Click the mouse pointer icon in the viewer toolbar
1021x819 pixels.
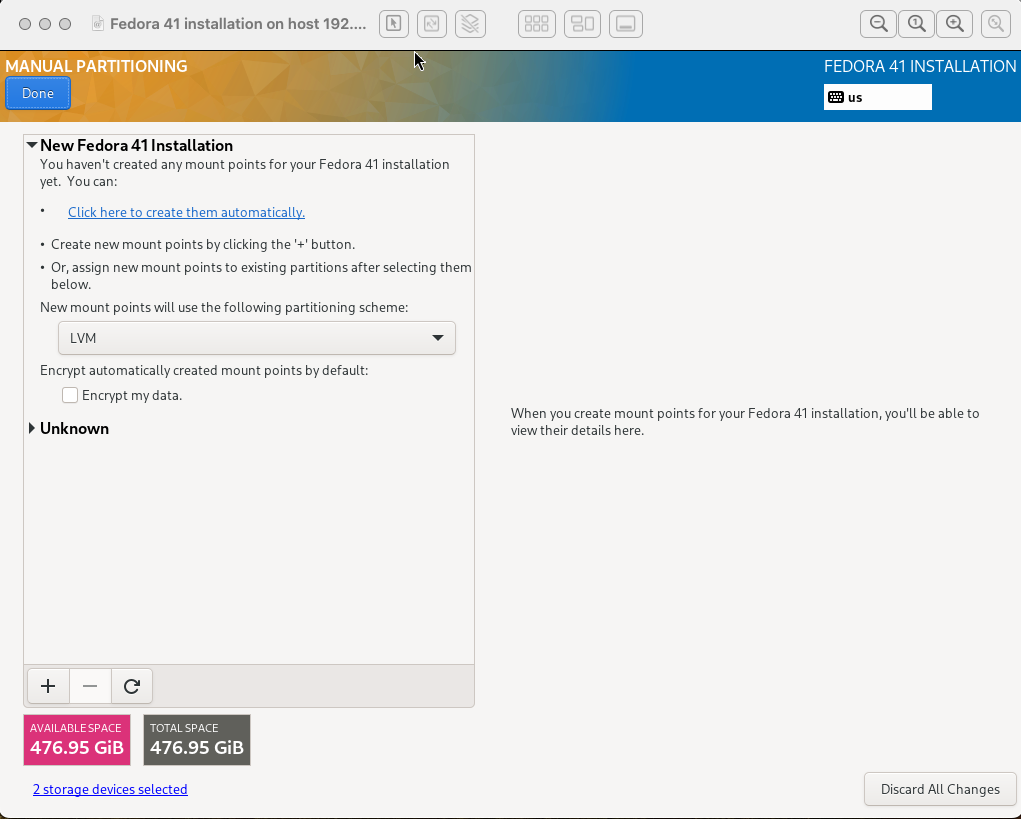click(x=394, y=24)
